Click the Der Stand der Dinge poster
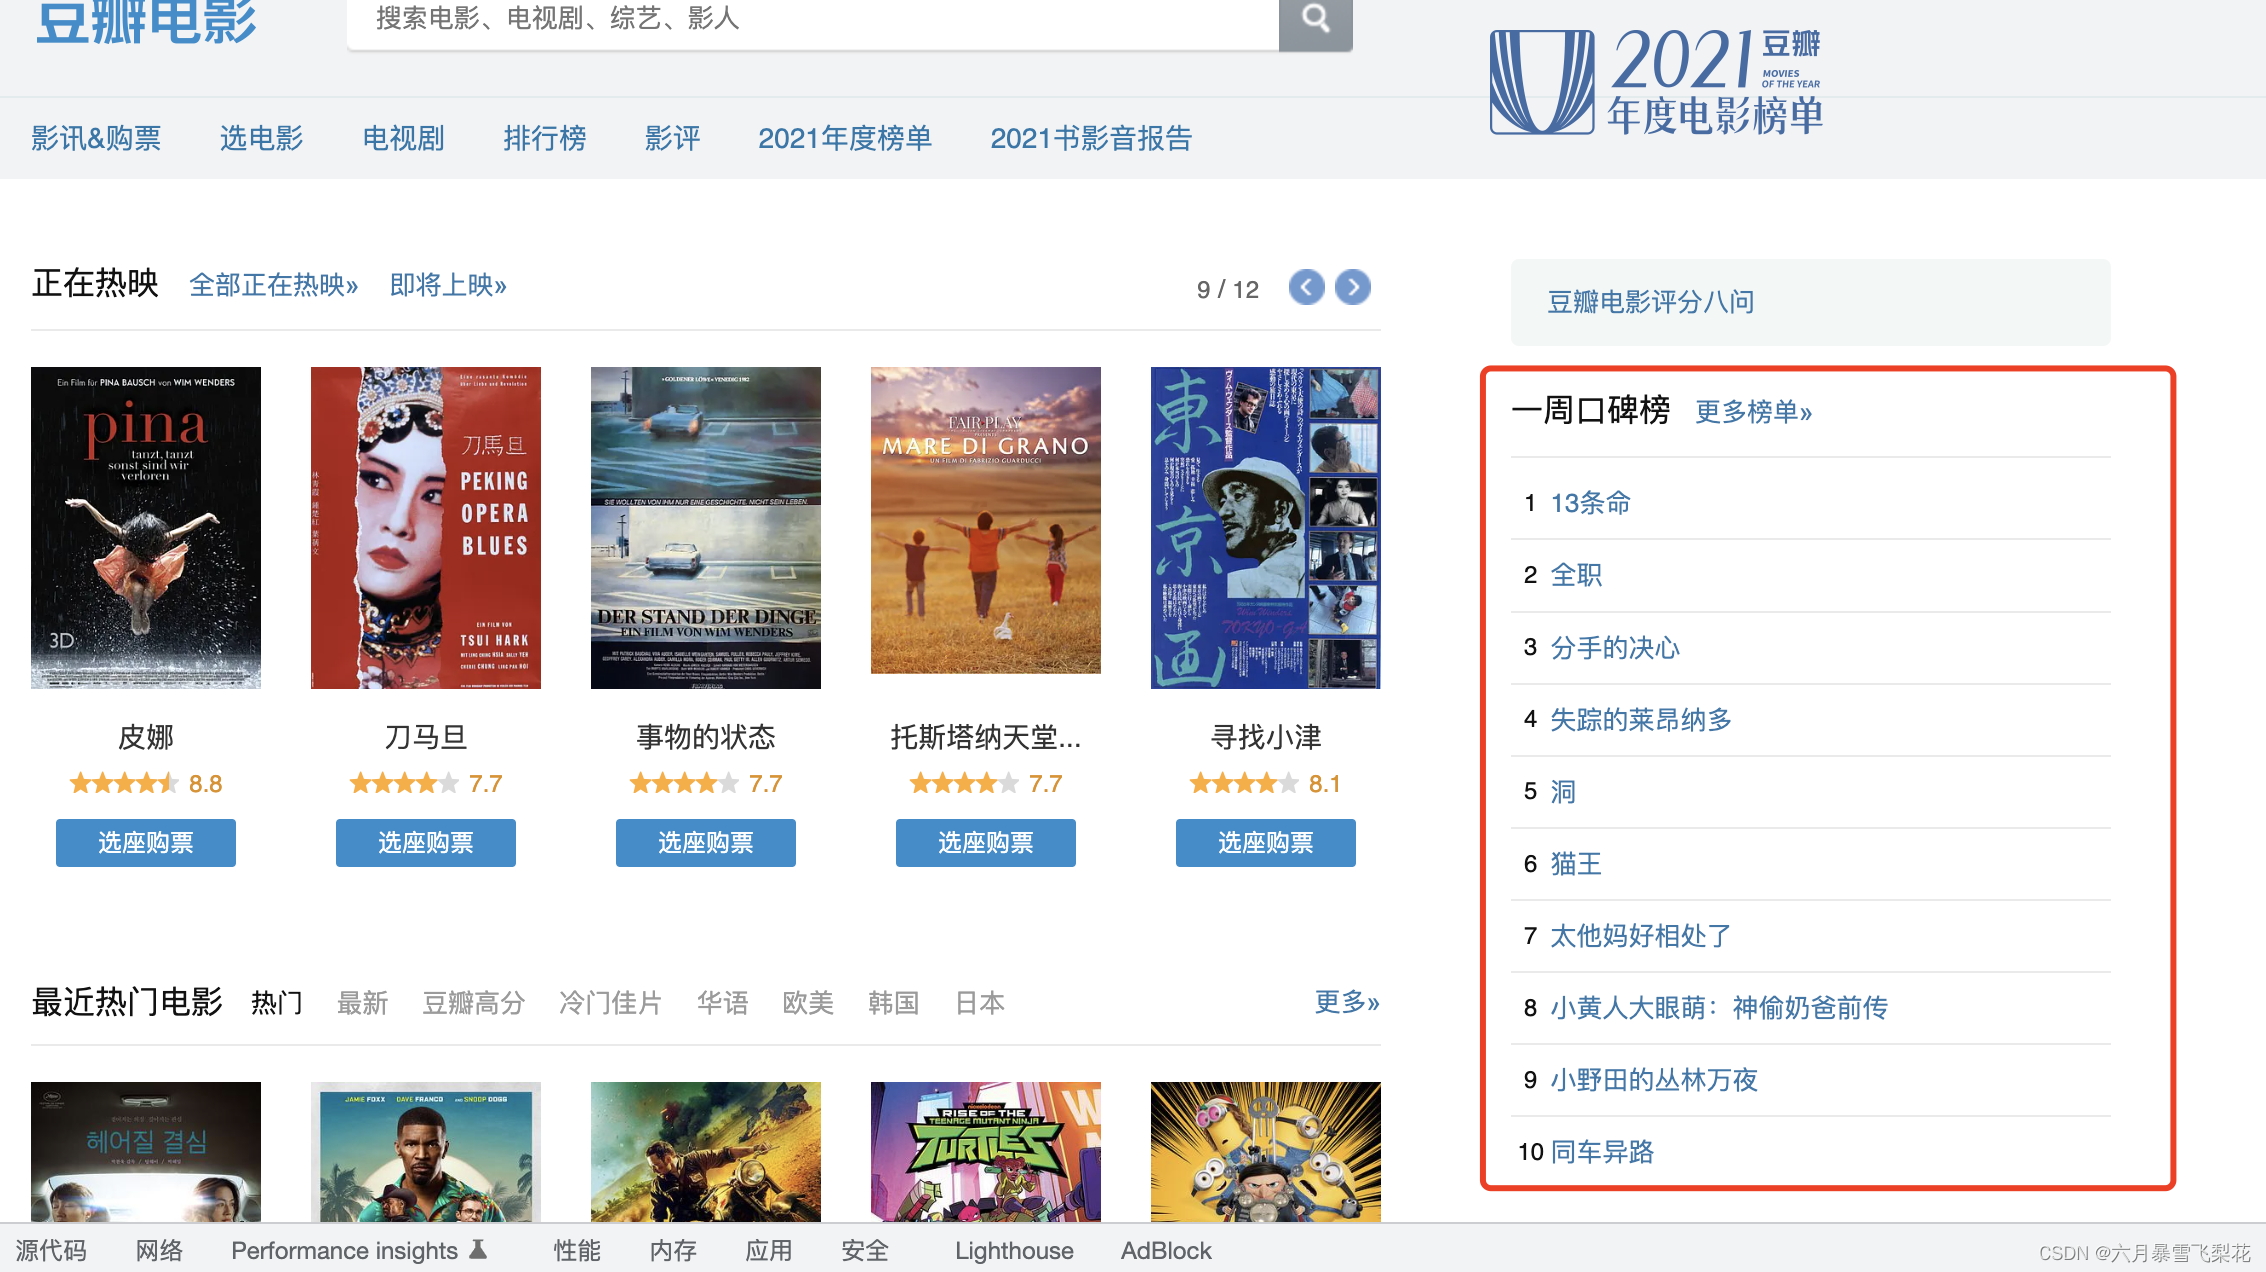Screen dimensions: 2266x1272 click(706, 528)
